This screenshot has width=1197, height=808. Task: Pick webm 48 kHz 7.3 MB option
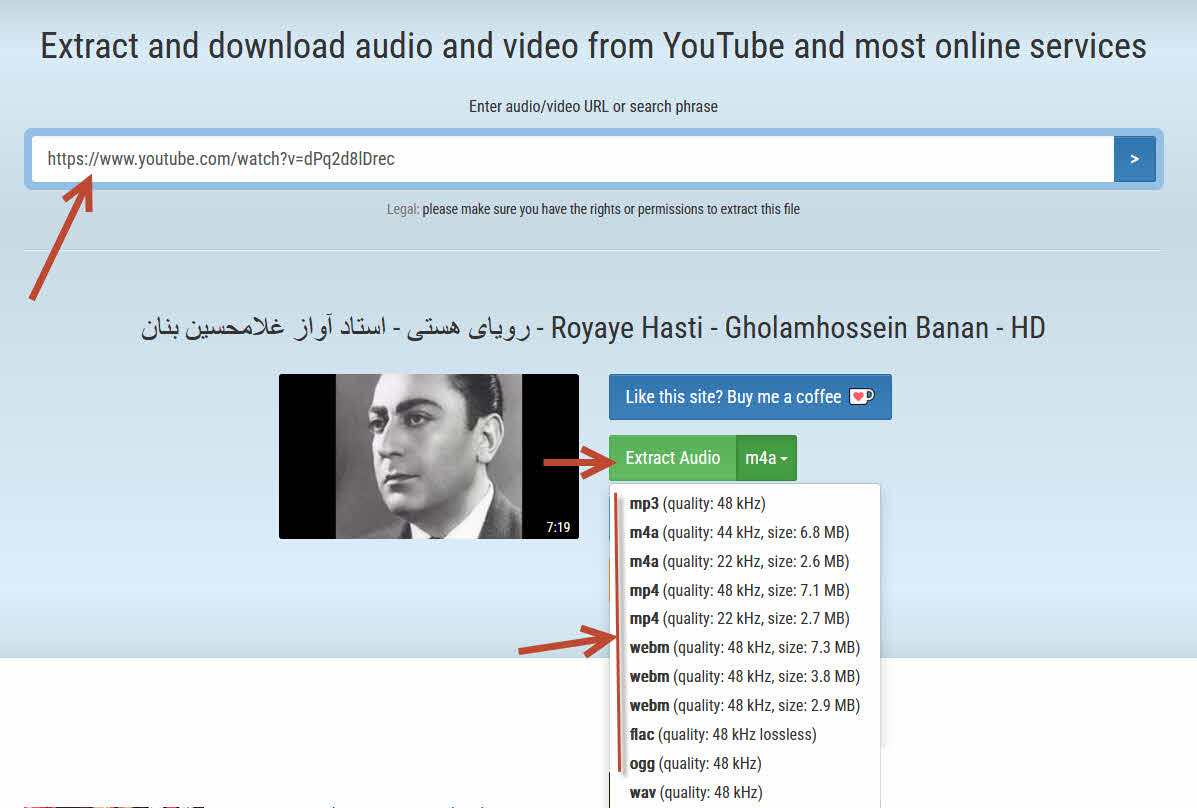coord(744,648)
